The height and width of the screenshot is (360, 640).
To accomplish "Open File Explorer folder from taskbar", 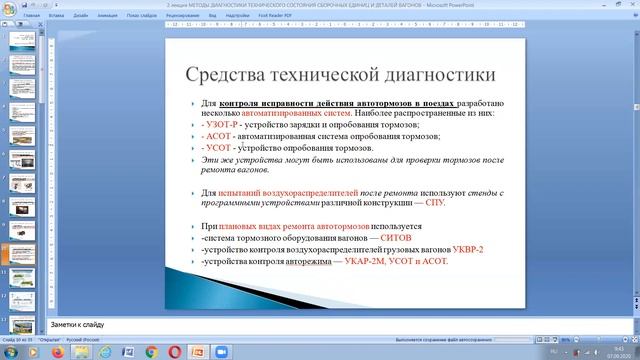I will (81, 352).
